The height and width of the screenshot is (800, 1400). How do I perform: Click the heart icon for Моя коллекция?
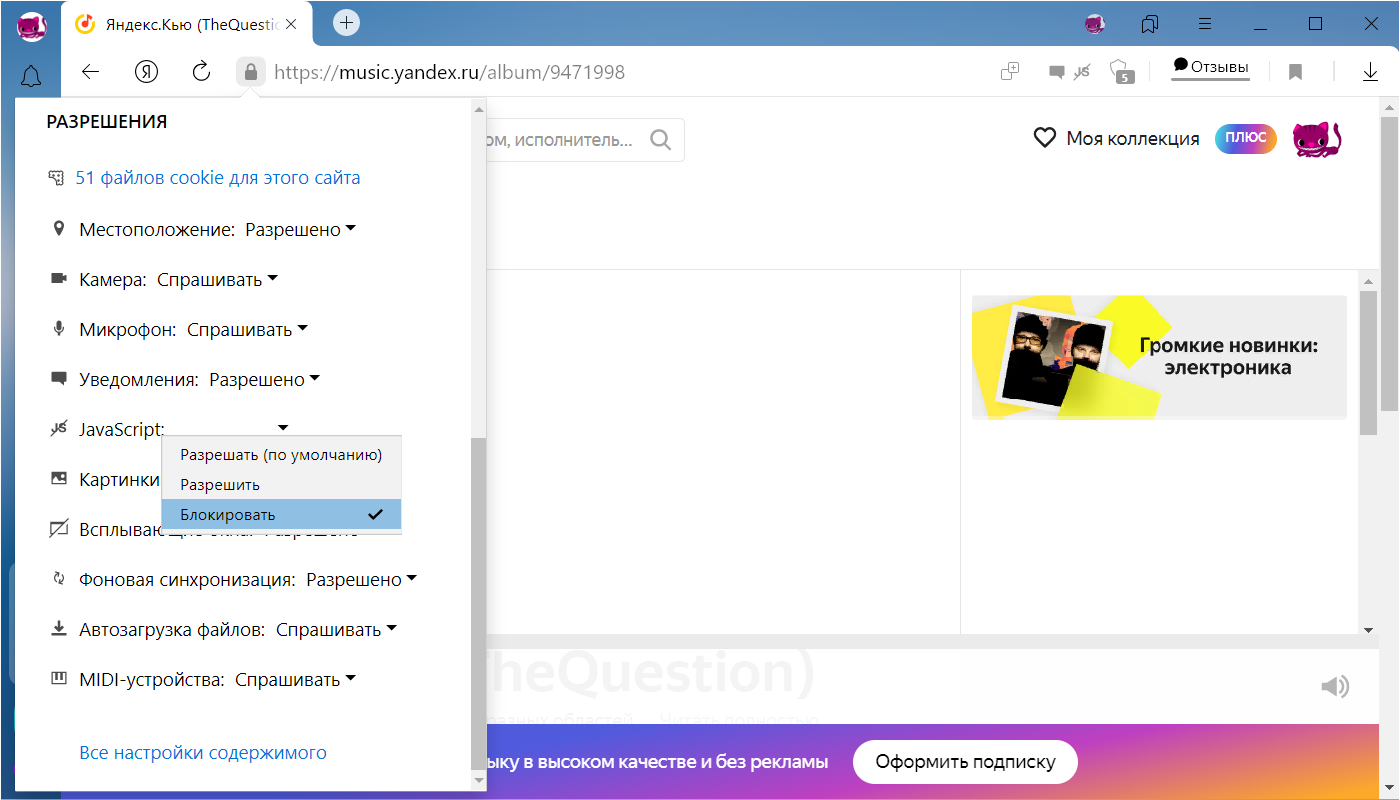click(x=1045, y=138)
